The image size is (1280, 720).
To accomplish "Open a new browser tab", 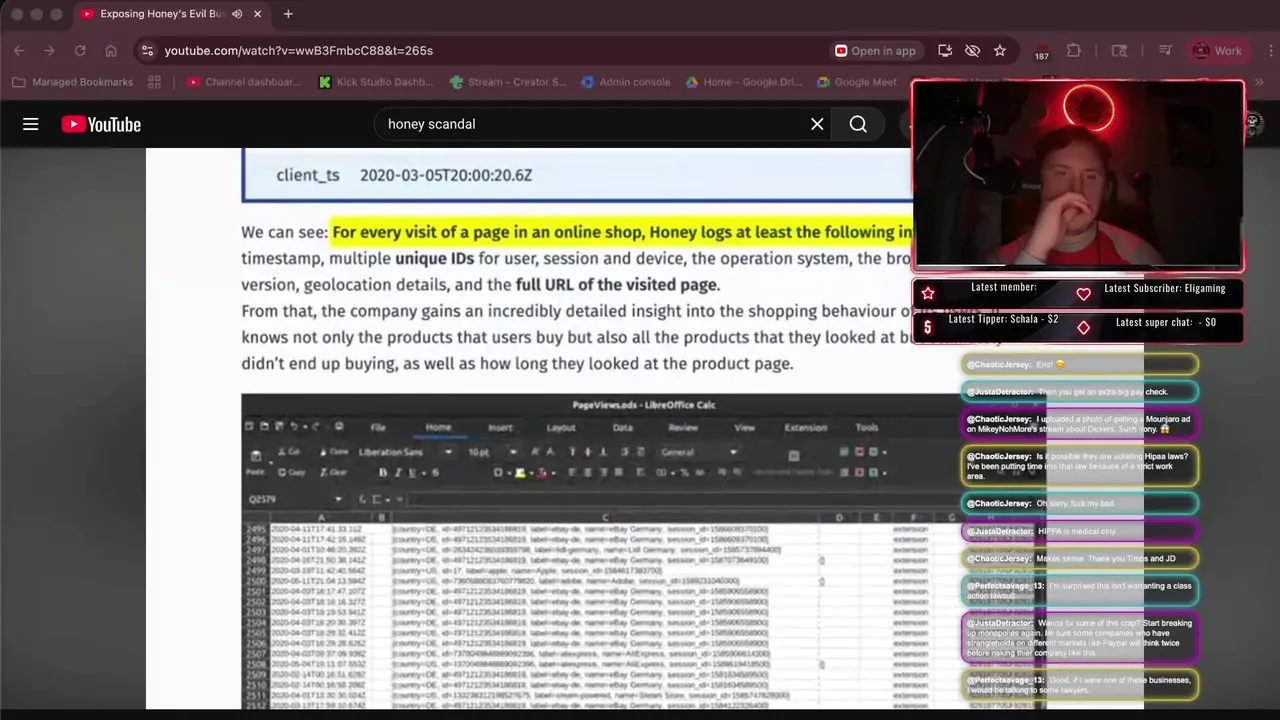I will [x=288, y=14].
